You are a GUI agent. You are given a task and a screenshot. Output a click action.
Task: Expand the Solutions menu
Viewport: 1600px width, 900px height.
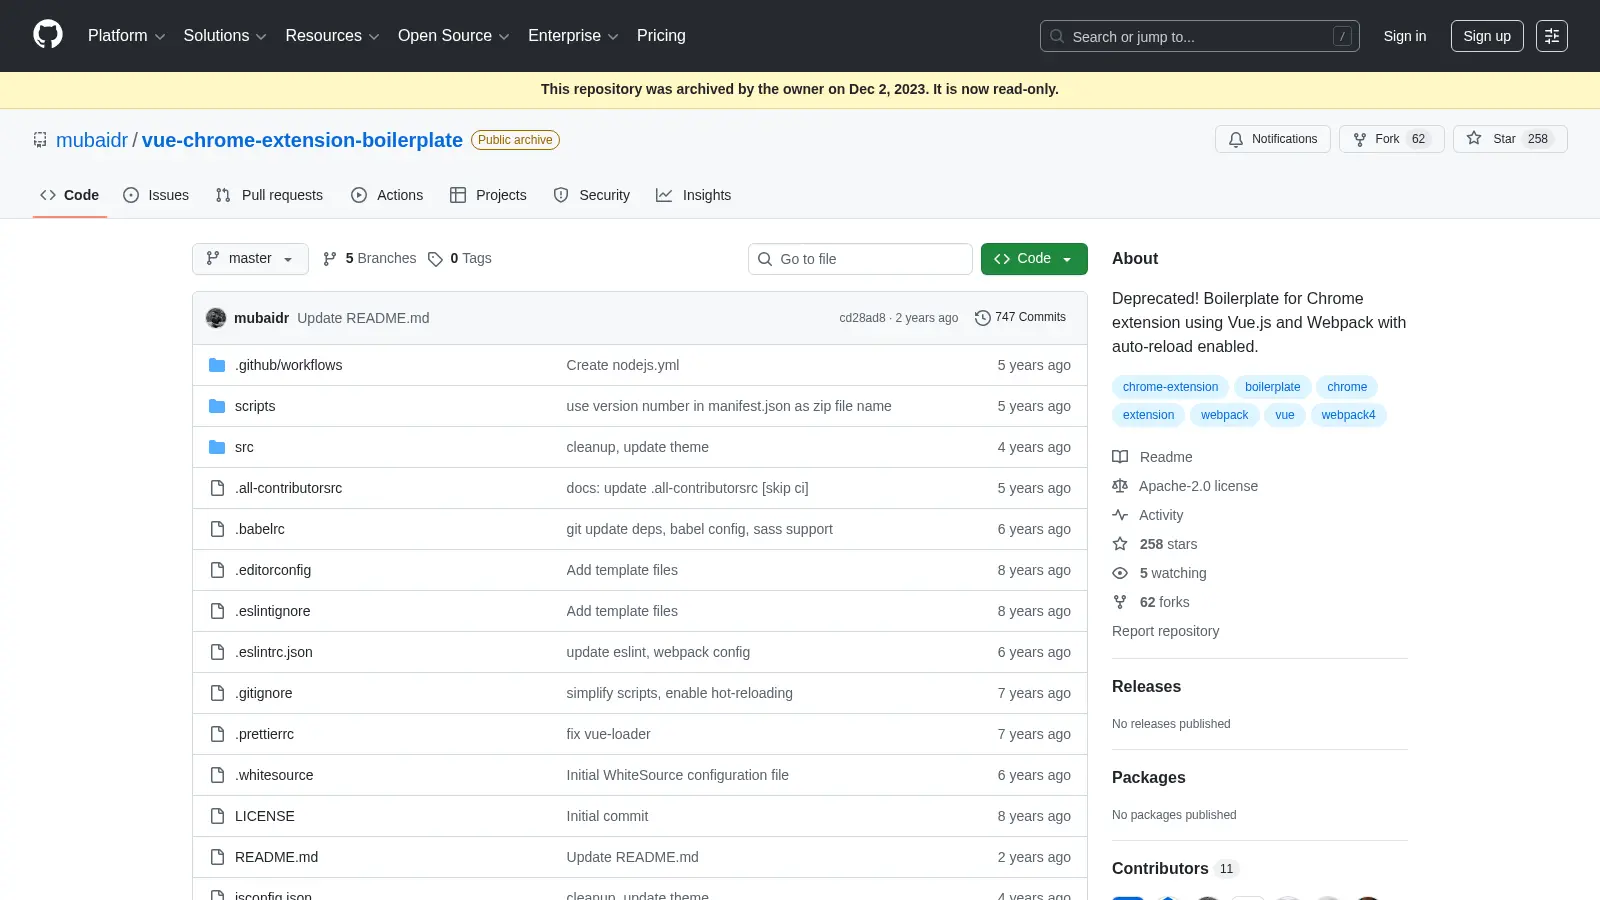pos(225,35)
